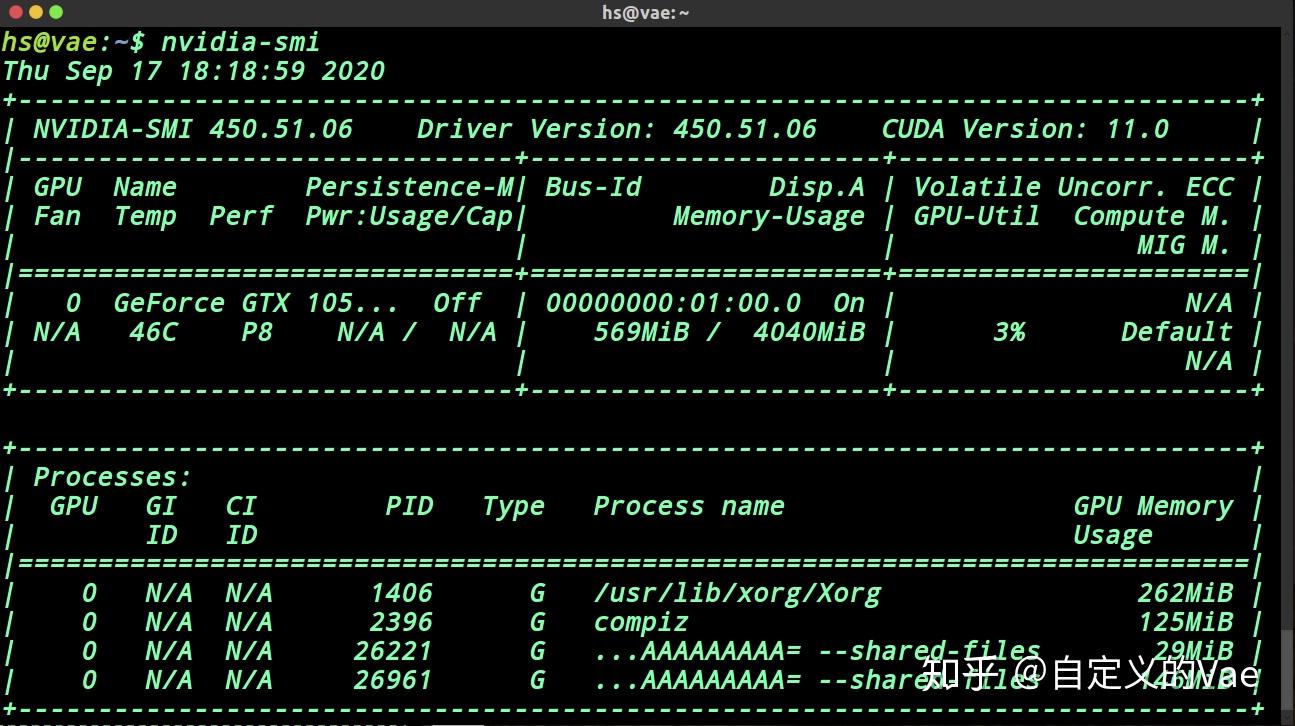The width and height of the screenshot is (1295, 726).
Task: Click the 'Process name' column header
Action: click(x=689, y=506)
